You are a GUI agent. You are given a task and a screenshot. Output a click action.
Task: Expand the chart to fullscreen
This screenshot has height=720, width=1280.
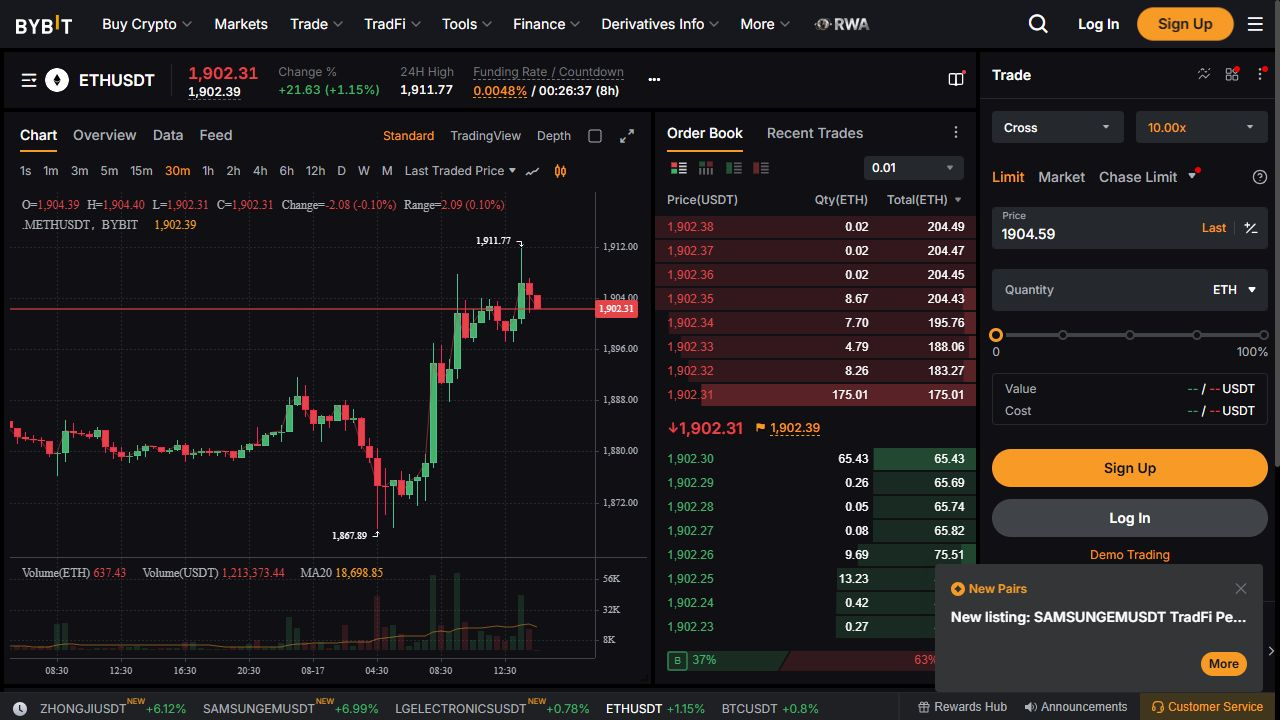tap(627, 136)
